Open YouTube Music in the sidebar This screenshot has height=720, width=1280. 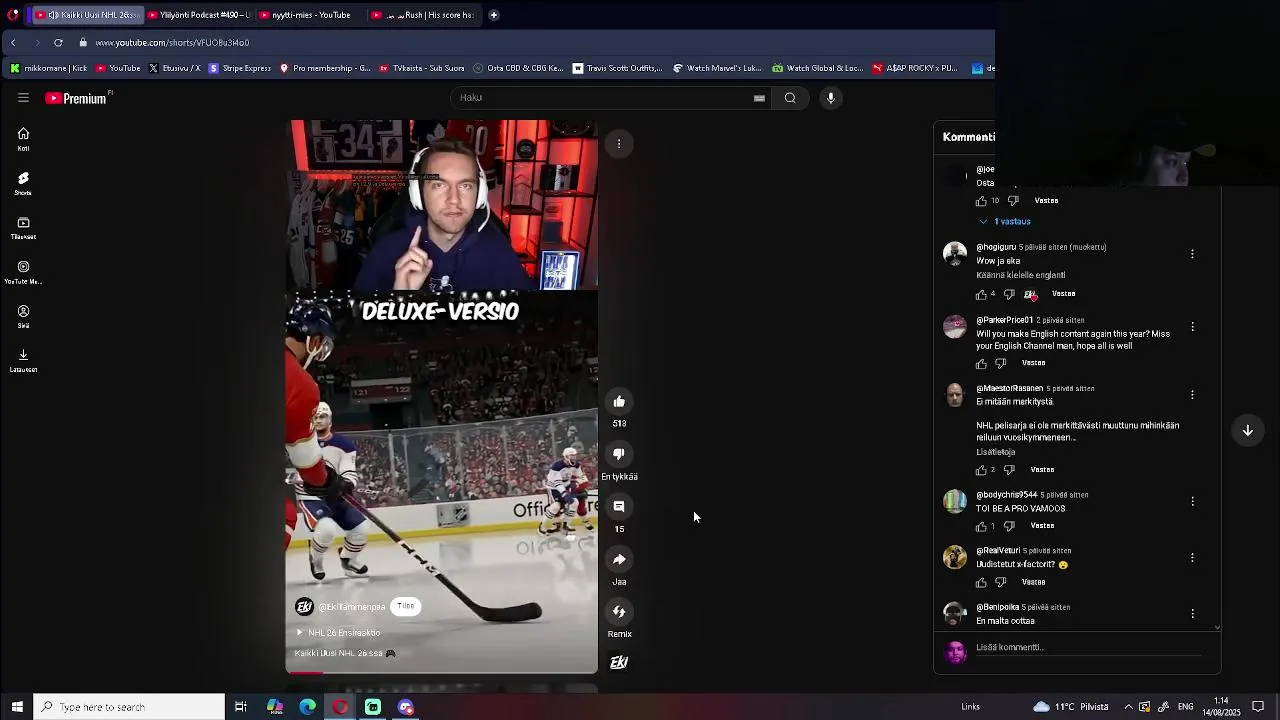(23, 272)
